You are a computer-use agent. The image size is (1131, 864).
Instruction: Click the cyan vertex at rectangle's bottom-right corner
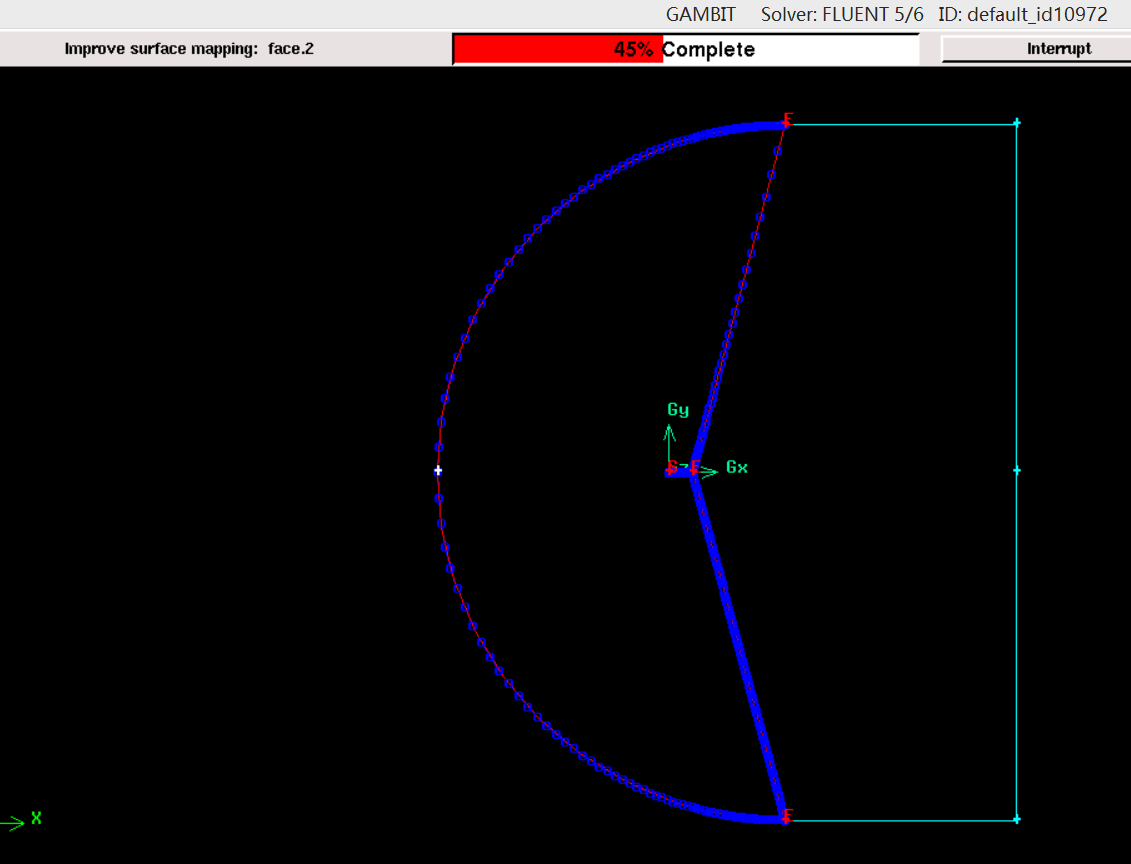tap(1016, 819)
